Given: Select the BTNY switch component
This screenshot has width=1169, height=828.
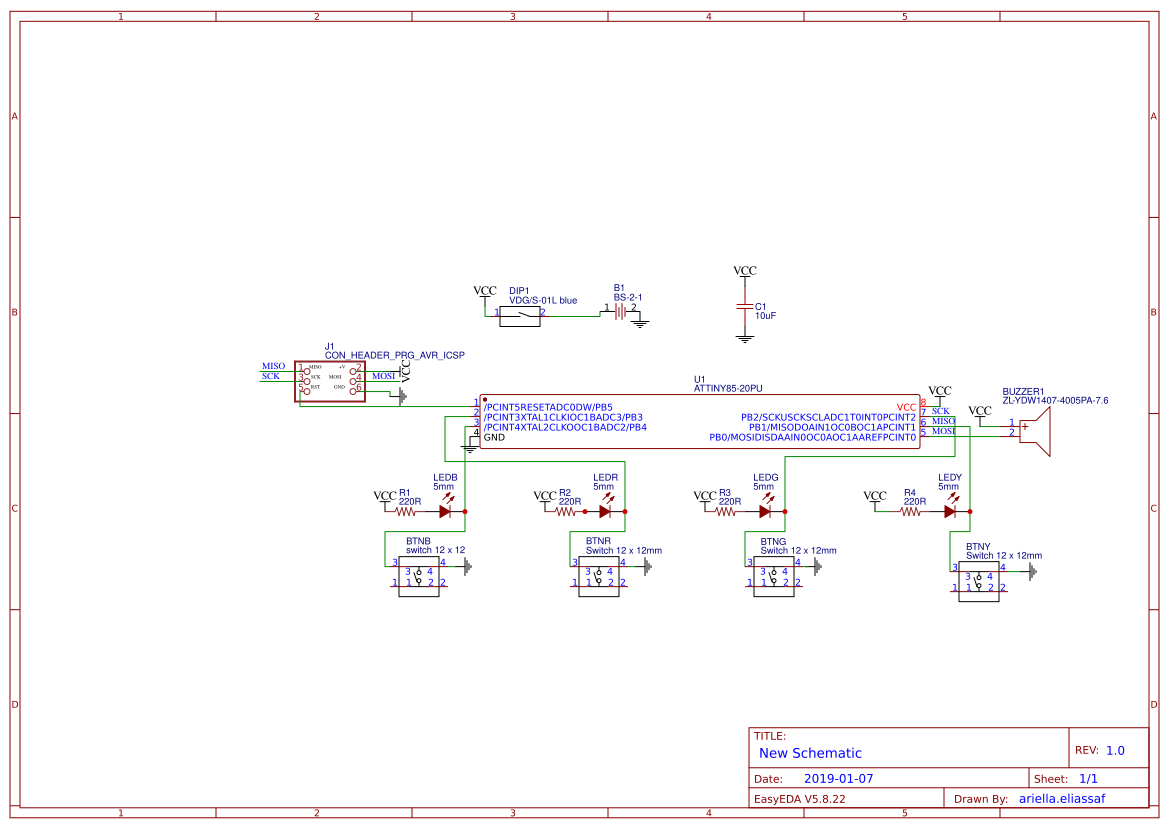Looking at the screenshot, I should point(979,582).
